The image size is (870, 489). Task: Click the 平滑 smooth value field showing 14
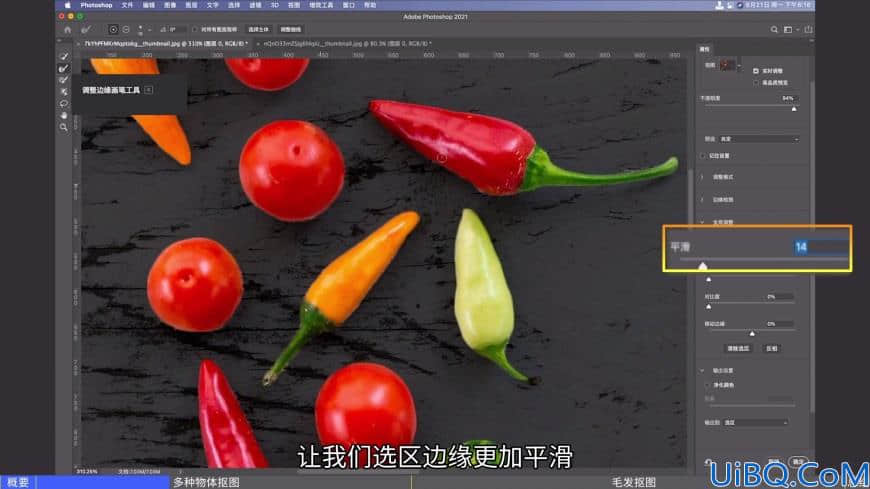coord(821,247)
